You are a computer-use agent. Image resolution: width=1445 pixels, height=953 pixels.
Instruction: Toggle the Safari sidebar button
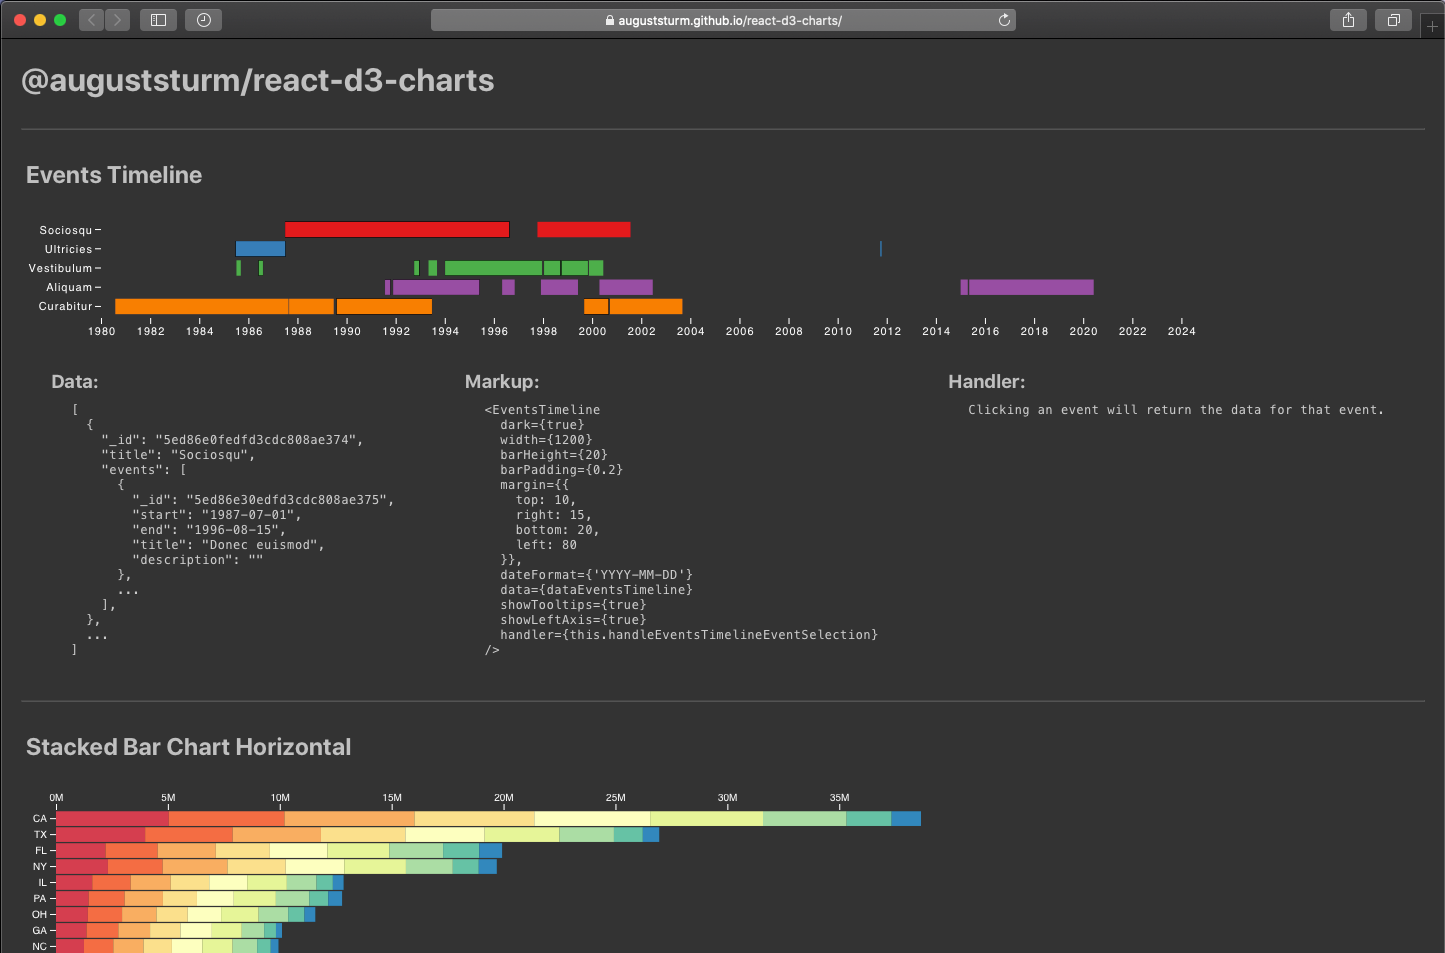(x=158, y=20)
